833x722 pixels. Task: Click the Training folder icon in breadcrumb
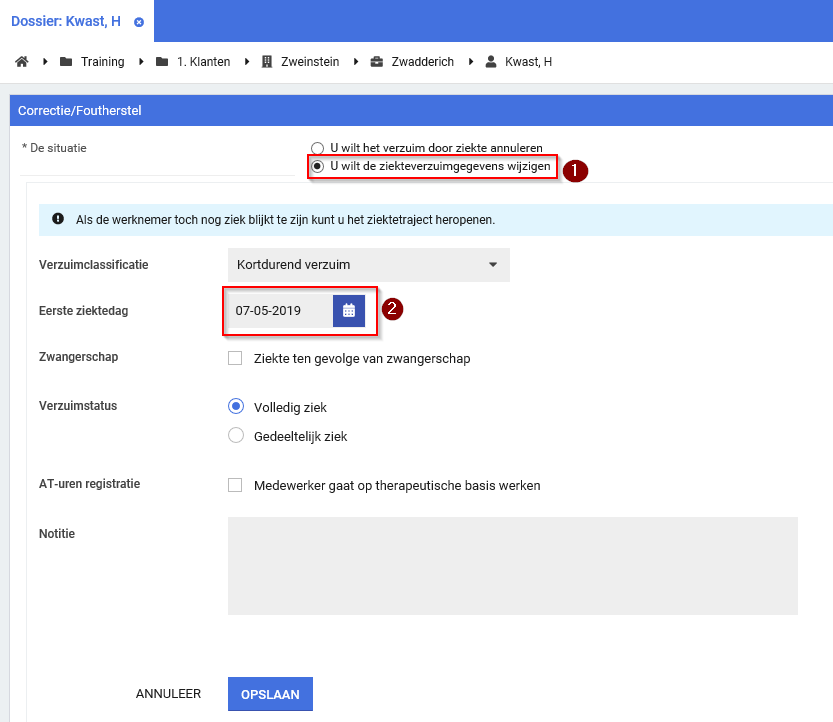click(66, 62)
